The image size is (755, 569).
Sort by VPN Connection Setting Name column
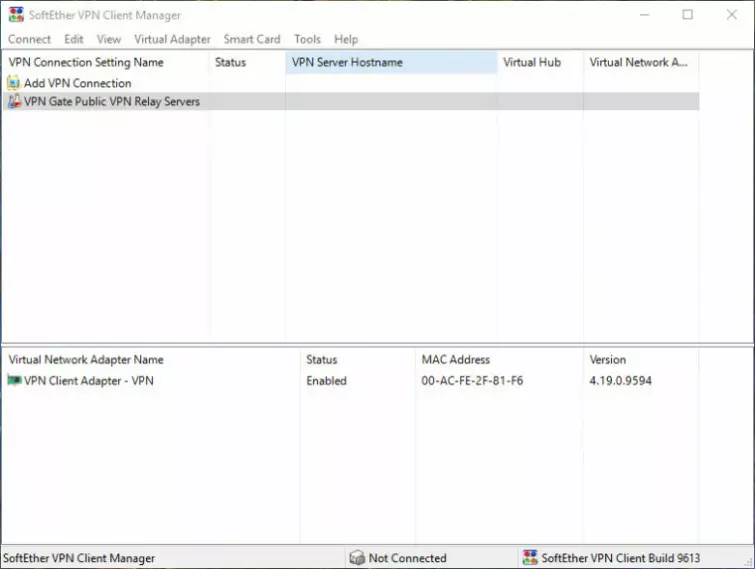click(x=86, y=62)
